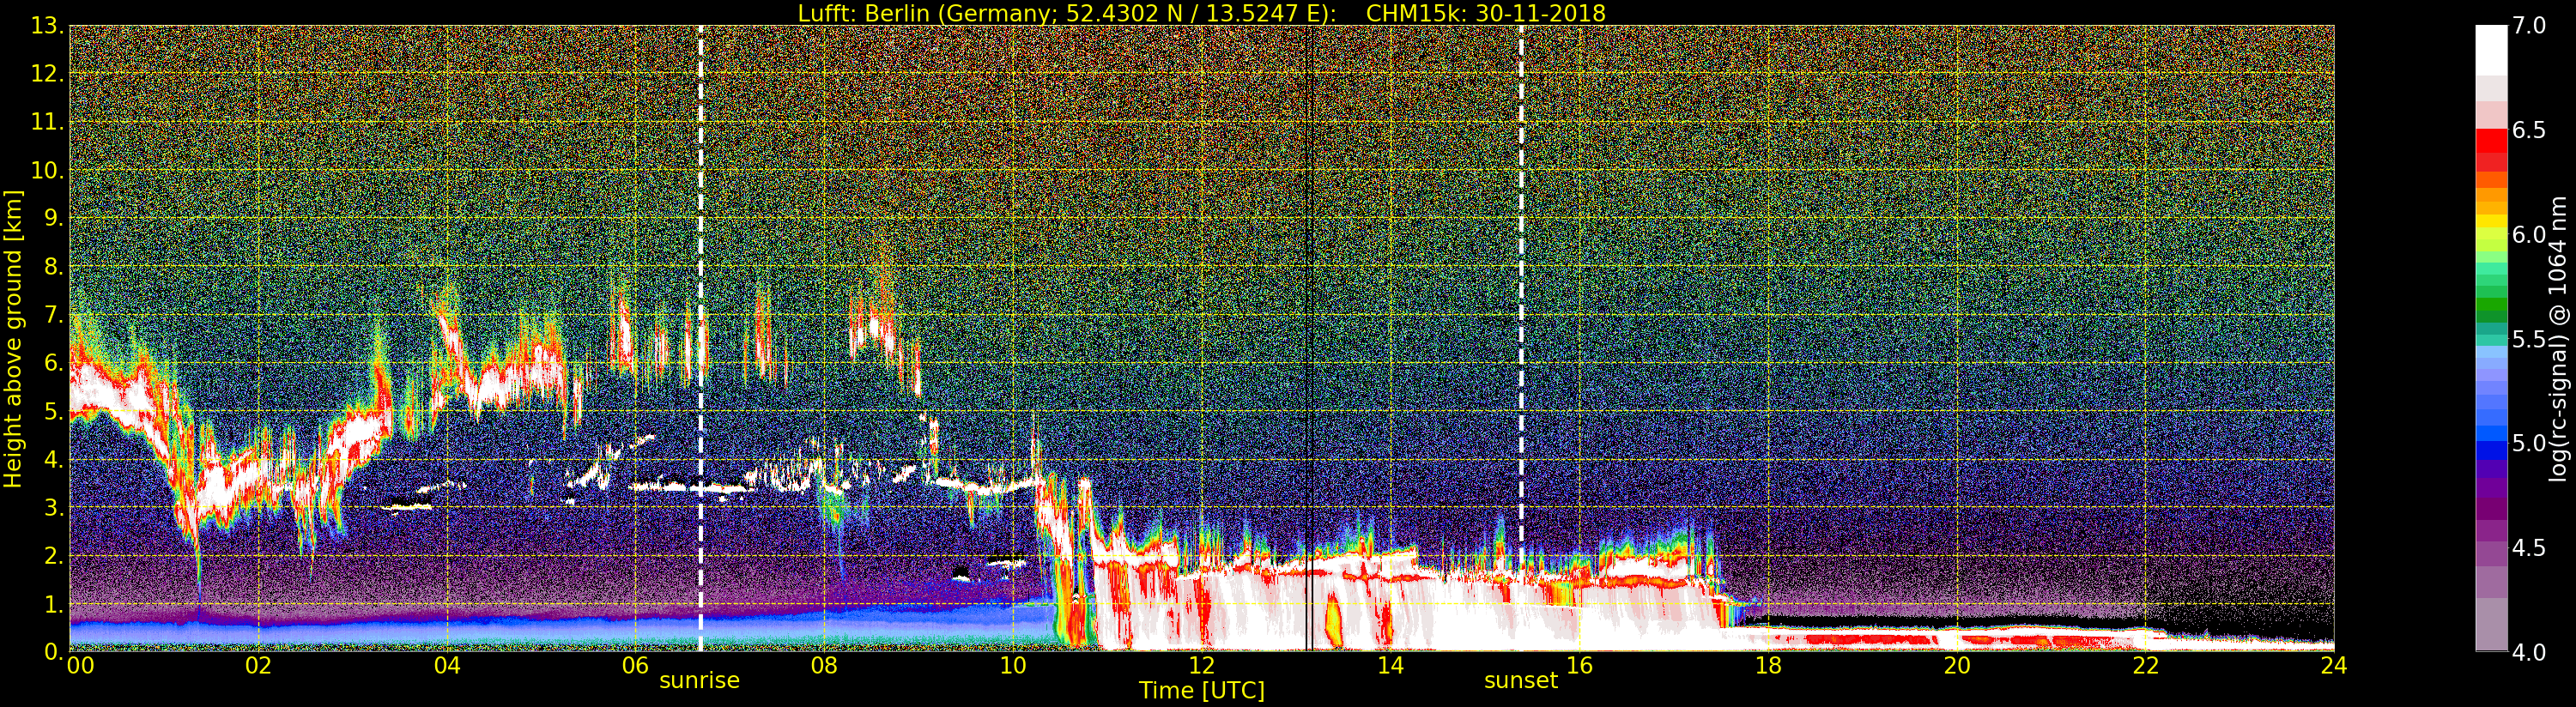Click the x-axis tick label '20'
The width and height of the screenshot is (2576, 707).
pos(1956,666)
